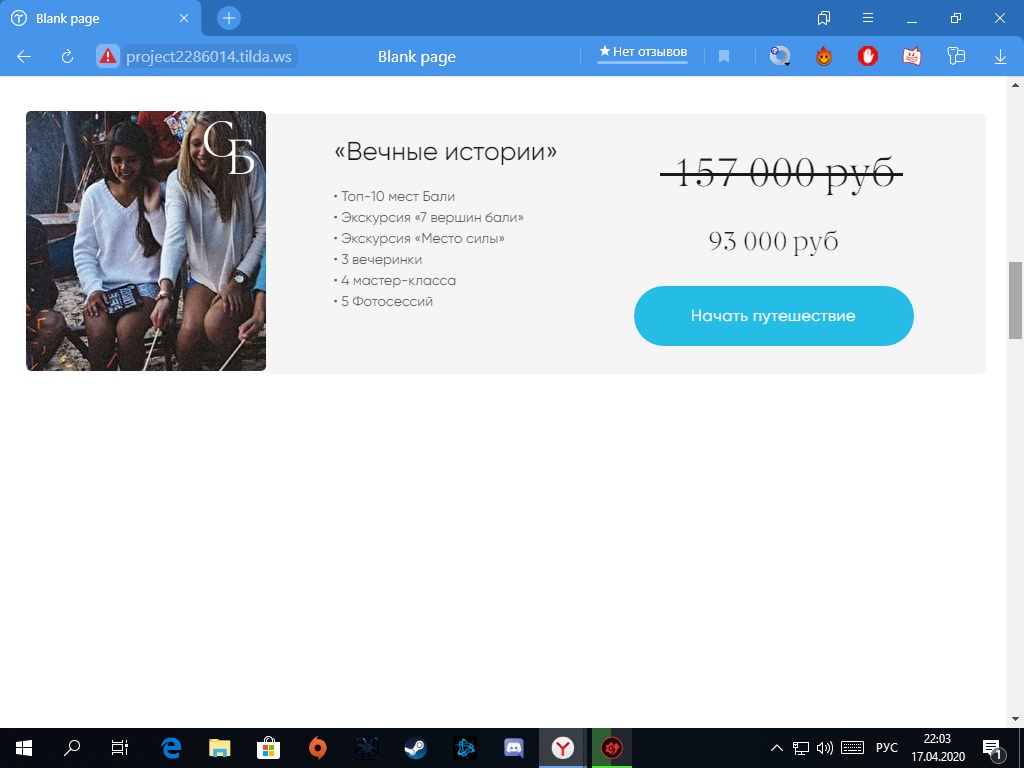Click the page vertical scrollbar thumb
This screenshot has width=1024, height=768.
pos(1015,300)
